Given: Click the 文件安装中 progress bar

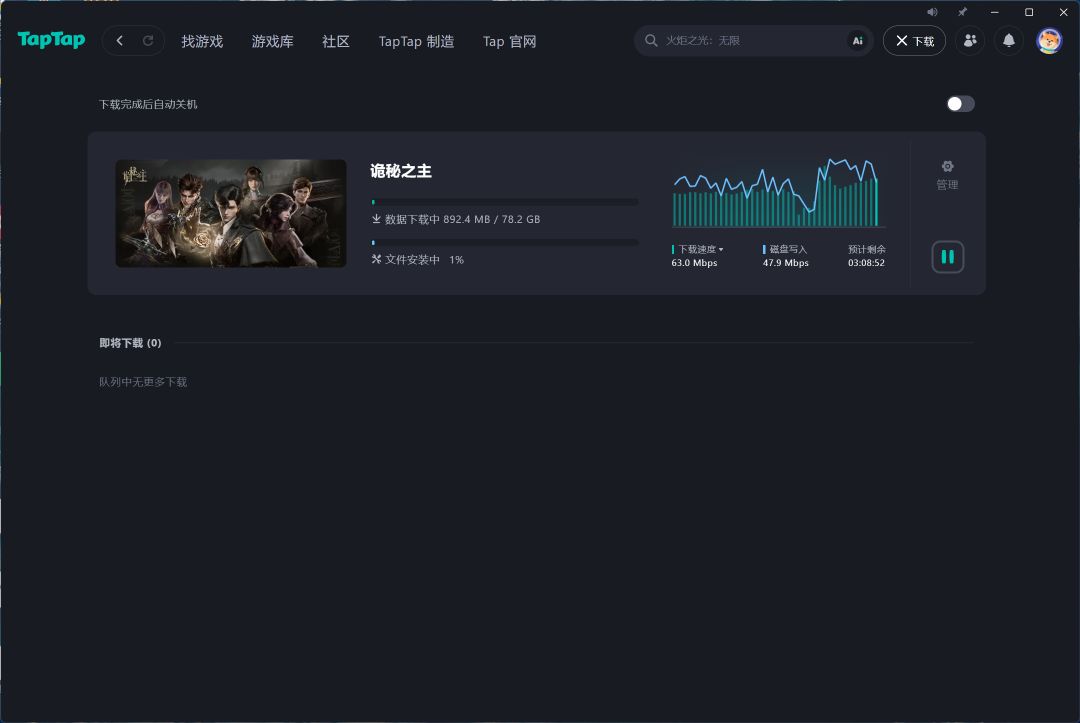Looking at the screenshot, I should point(505,242).
